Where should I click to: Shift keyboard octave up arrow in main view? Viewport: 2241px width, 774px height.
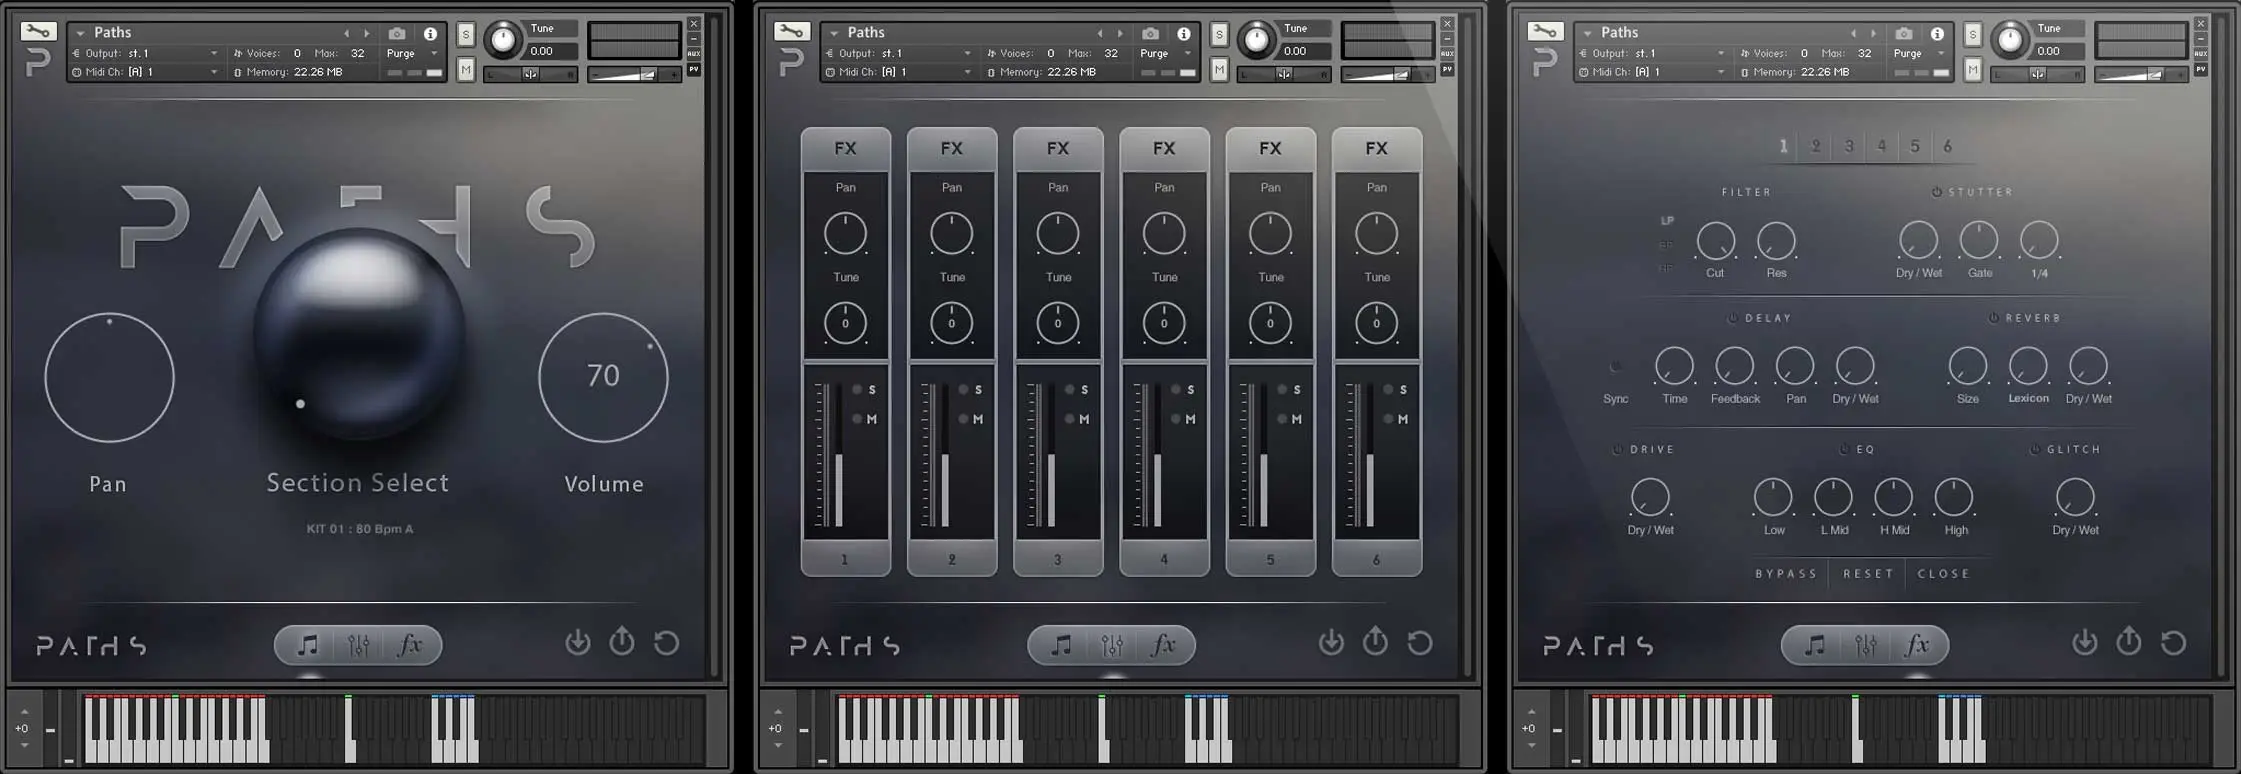(x=24, y=712)
